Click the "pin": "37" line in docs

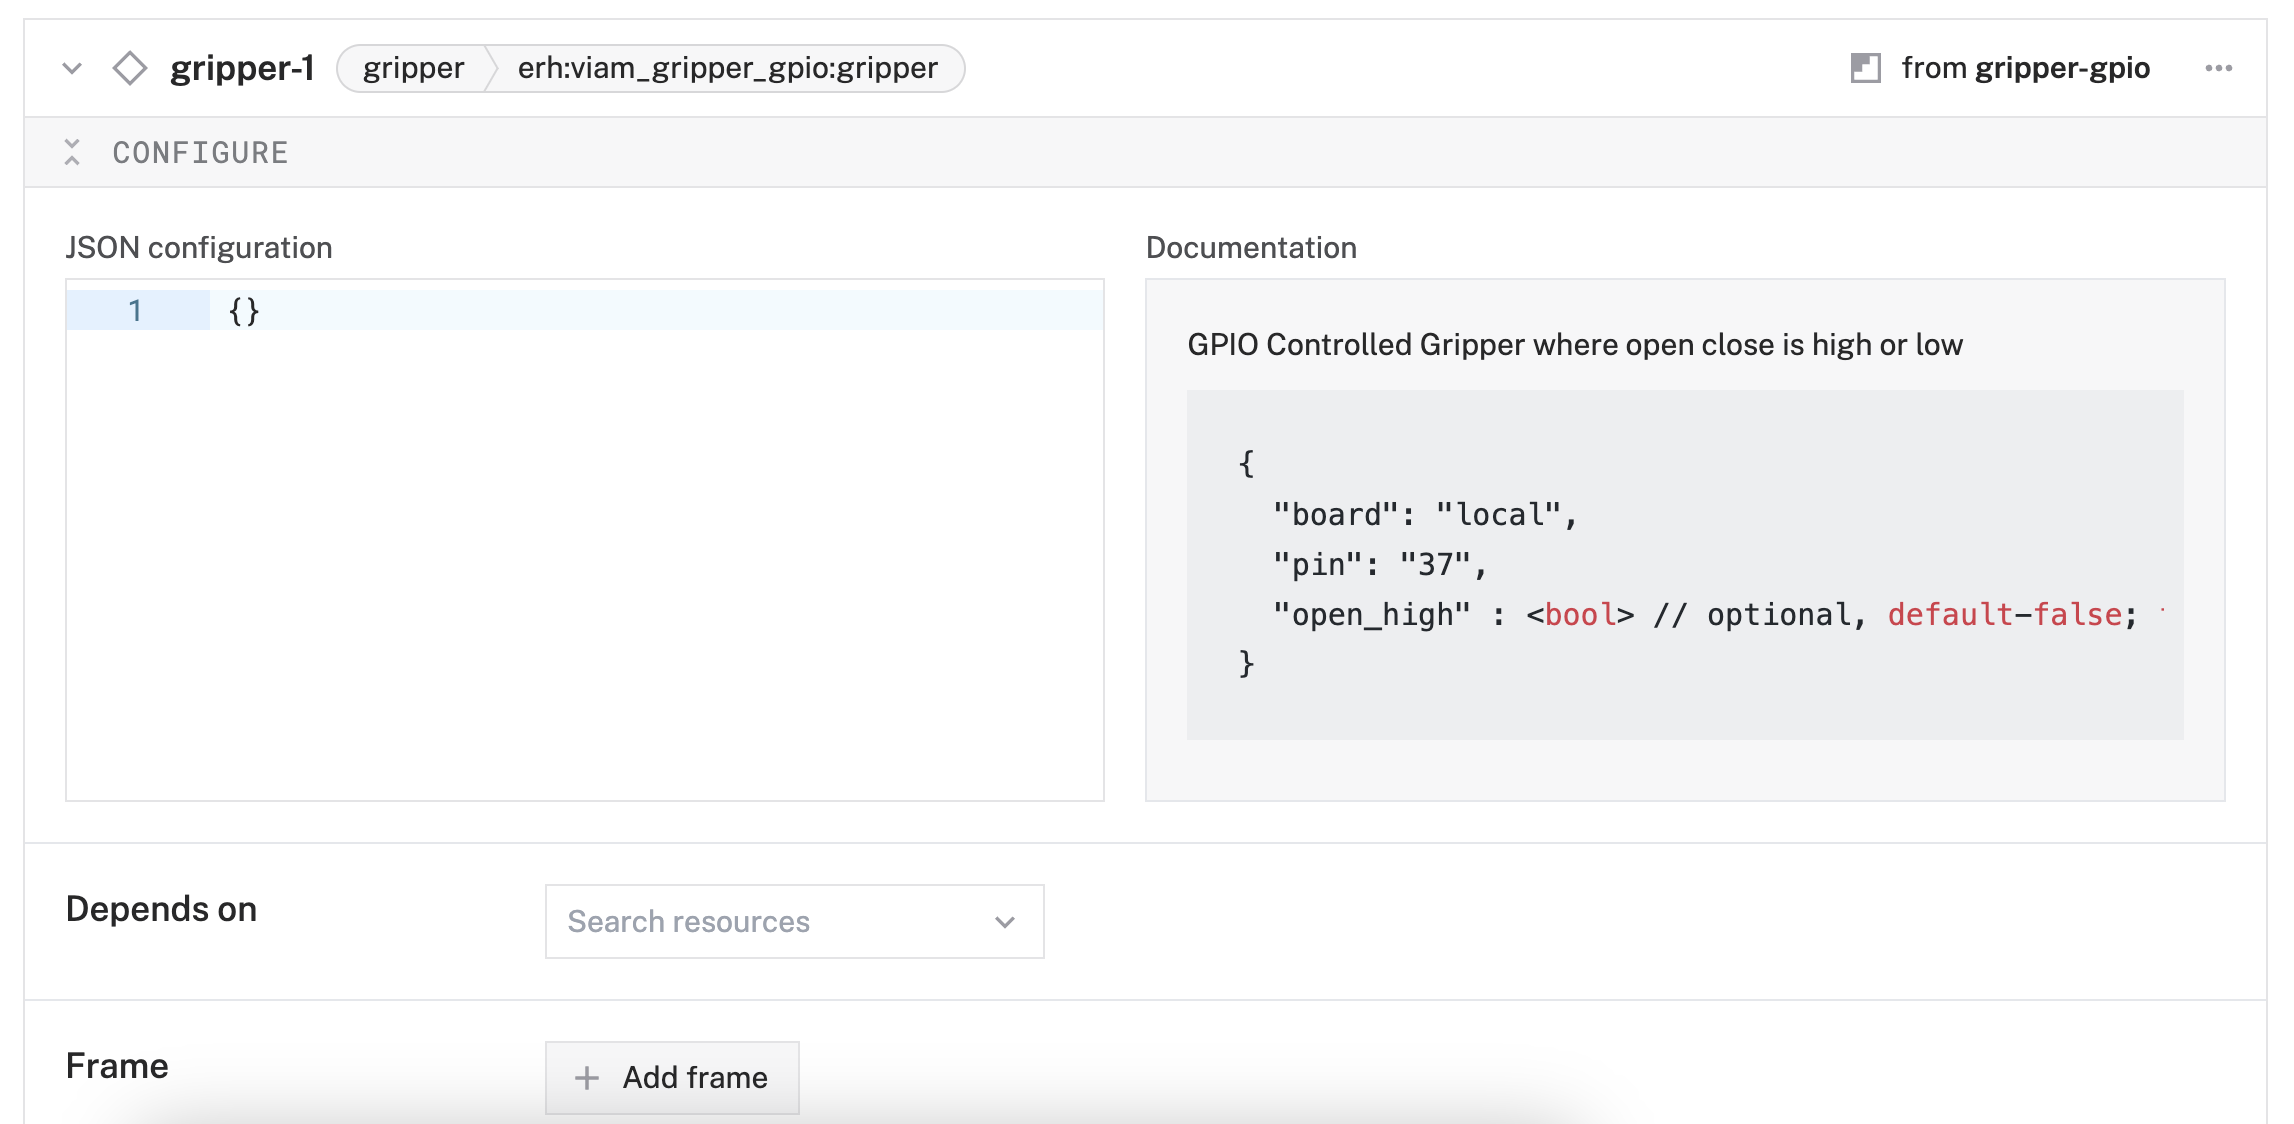1380,564
